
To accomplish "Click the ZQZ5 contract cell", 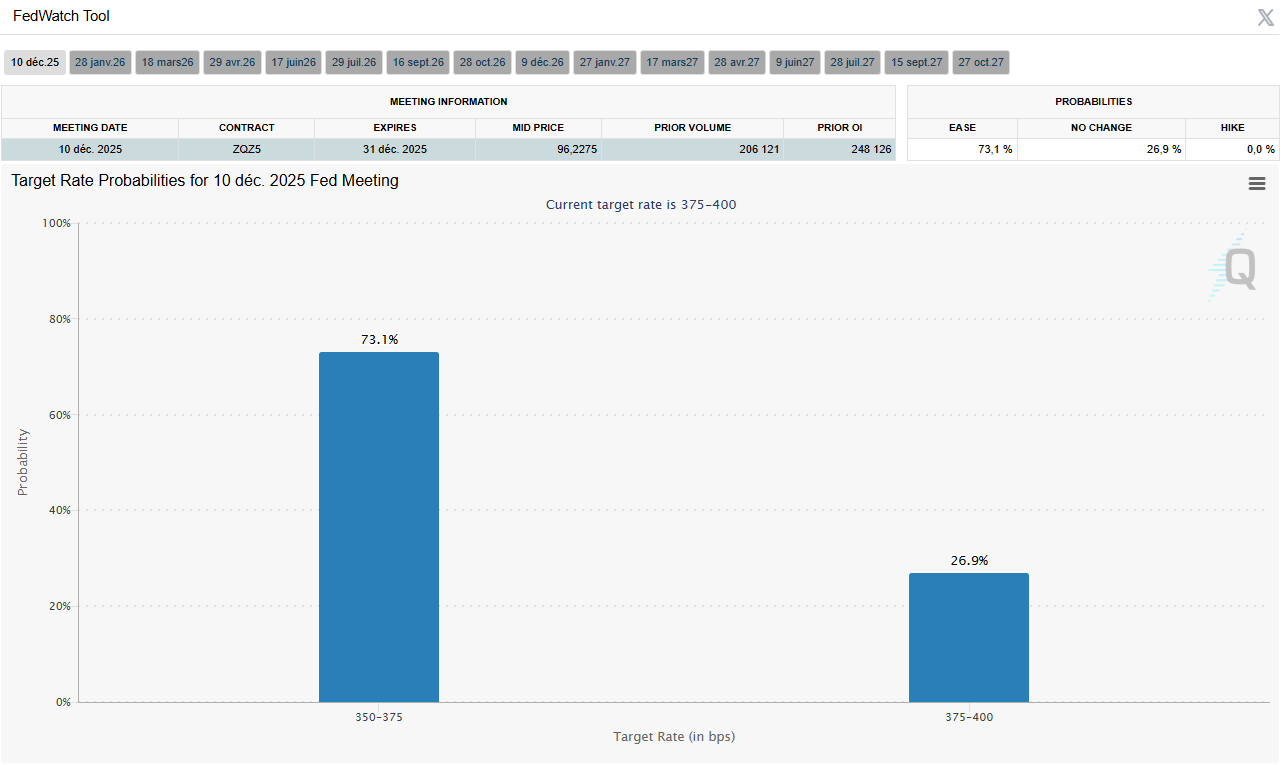I will click(x=246, y=149).
